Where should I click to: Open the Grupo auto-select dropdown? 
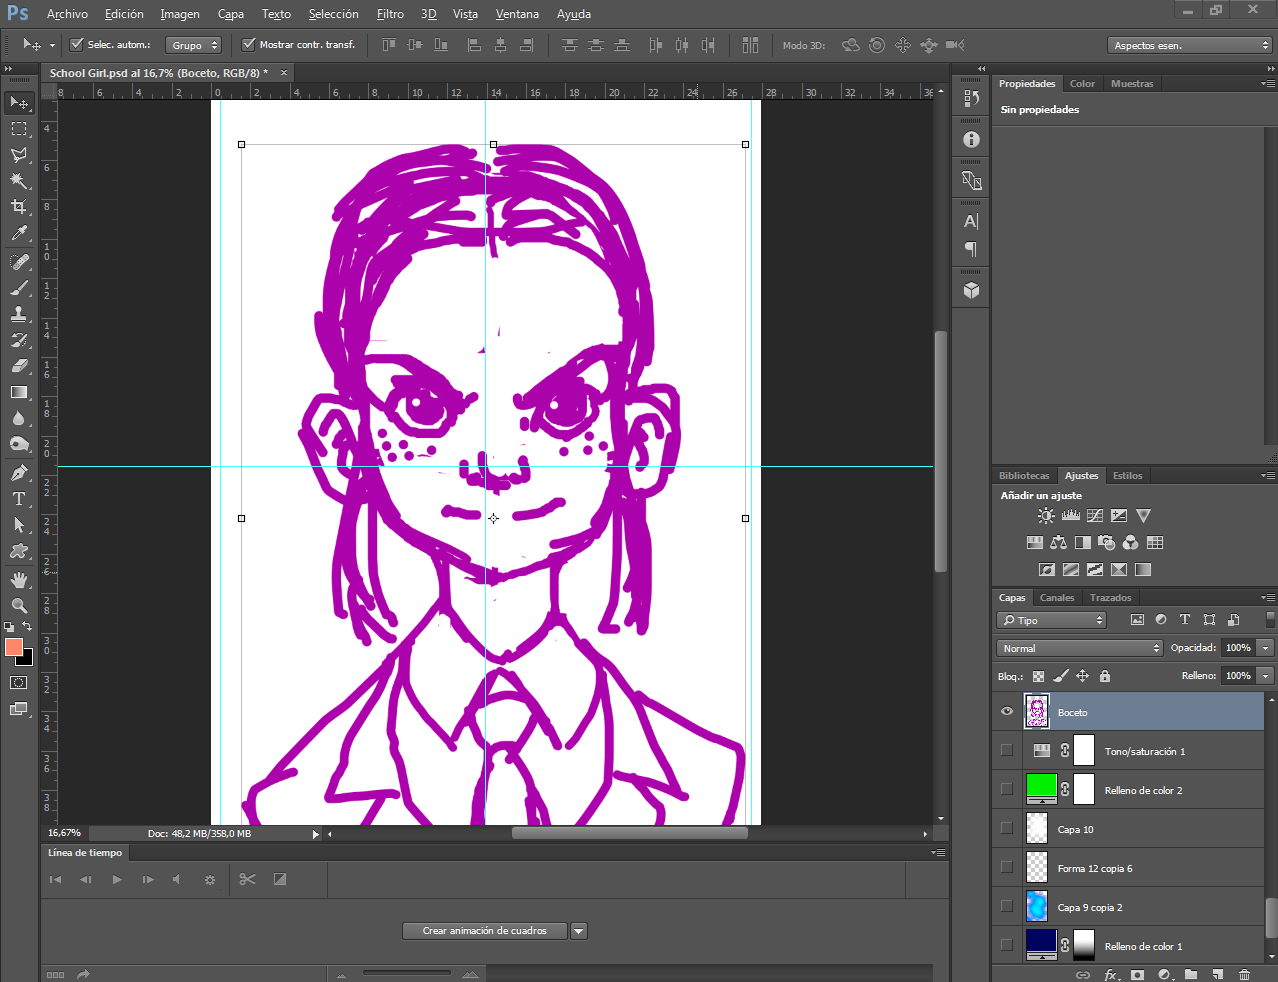click(194, 46)
